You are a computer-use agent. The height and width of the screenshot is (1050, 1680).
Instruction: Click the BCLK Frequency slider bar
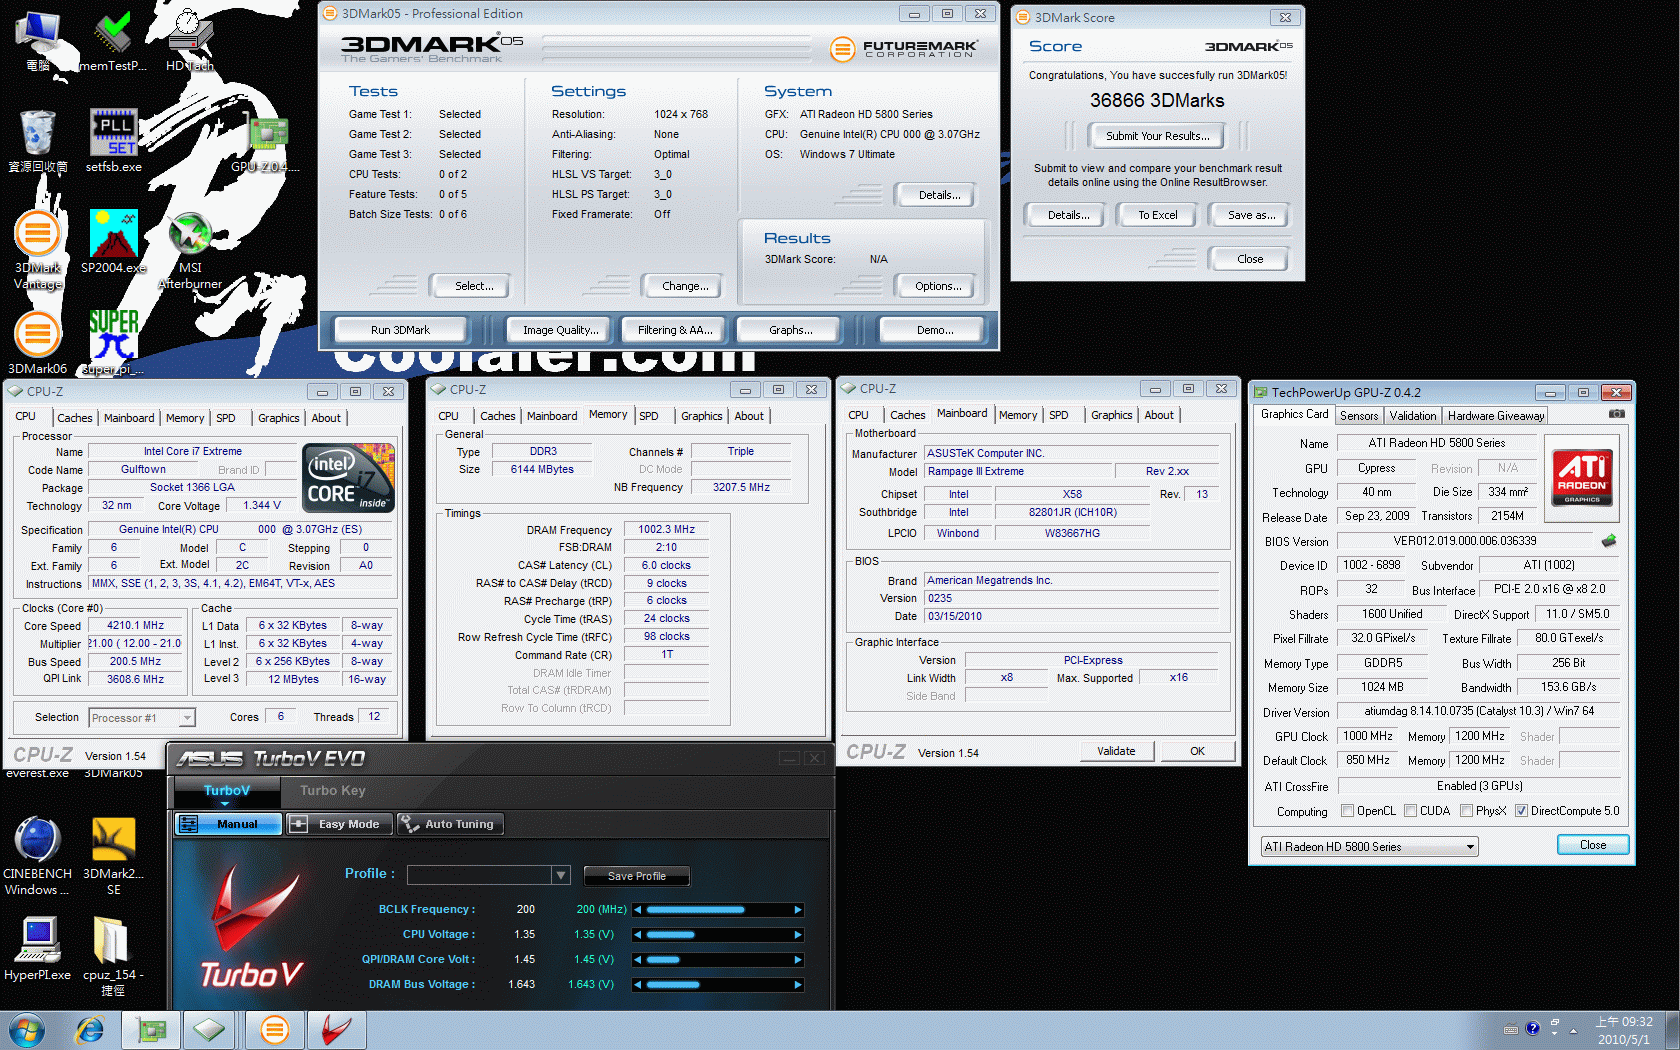click(718, 910)
